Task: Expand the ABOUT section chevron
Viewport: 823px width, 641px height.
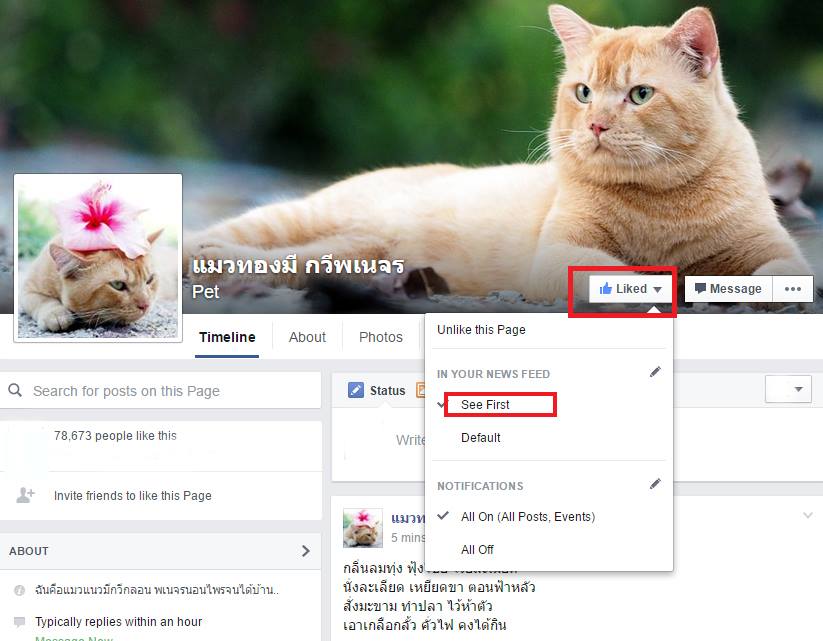Action: pos(305,551)
